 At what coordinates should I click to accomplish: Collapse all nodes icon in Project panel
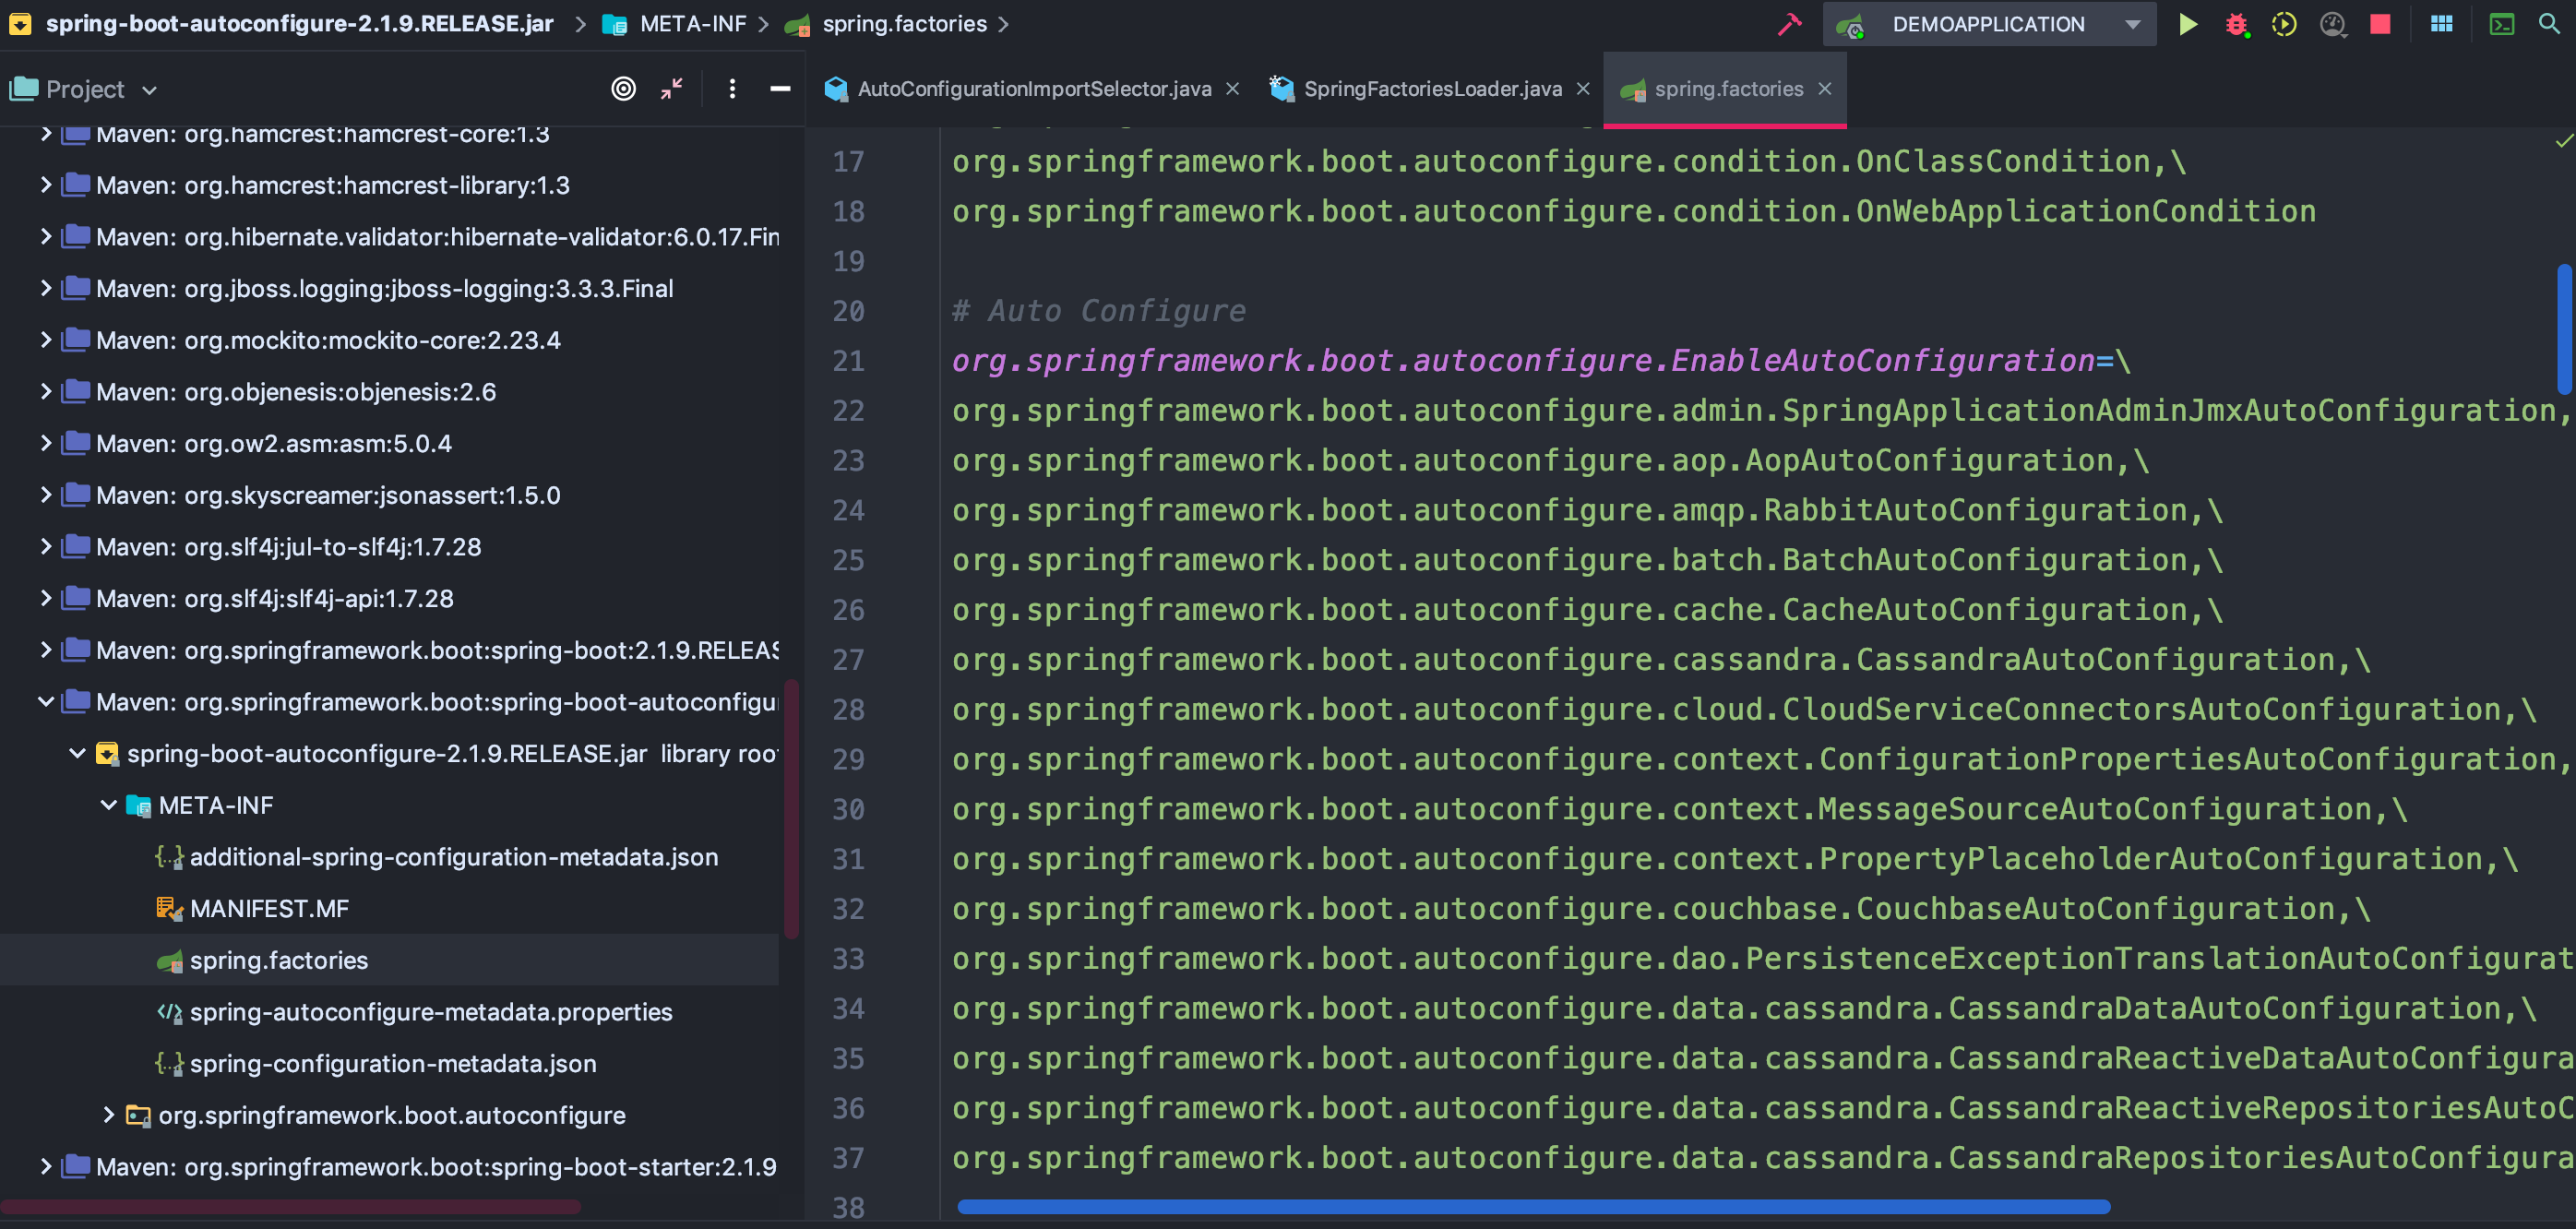click(x=672, y=89)
